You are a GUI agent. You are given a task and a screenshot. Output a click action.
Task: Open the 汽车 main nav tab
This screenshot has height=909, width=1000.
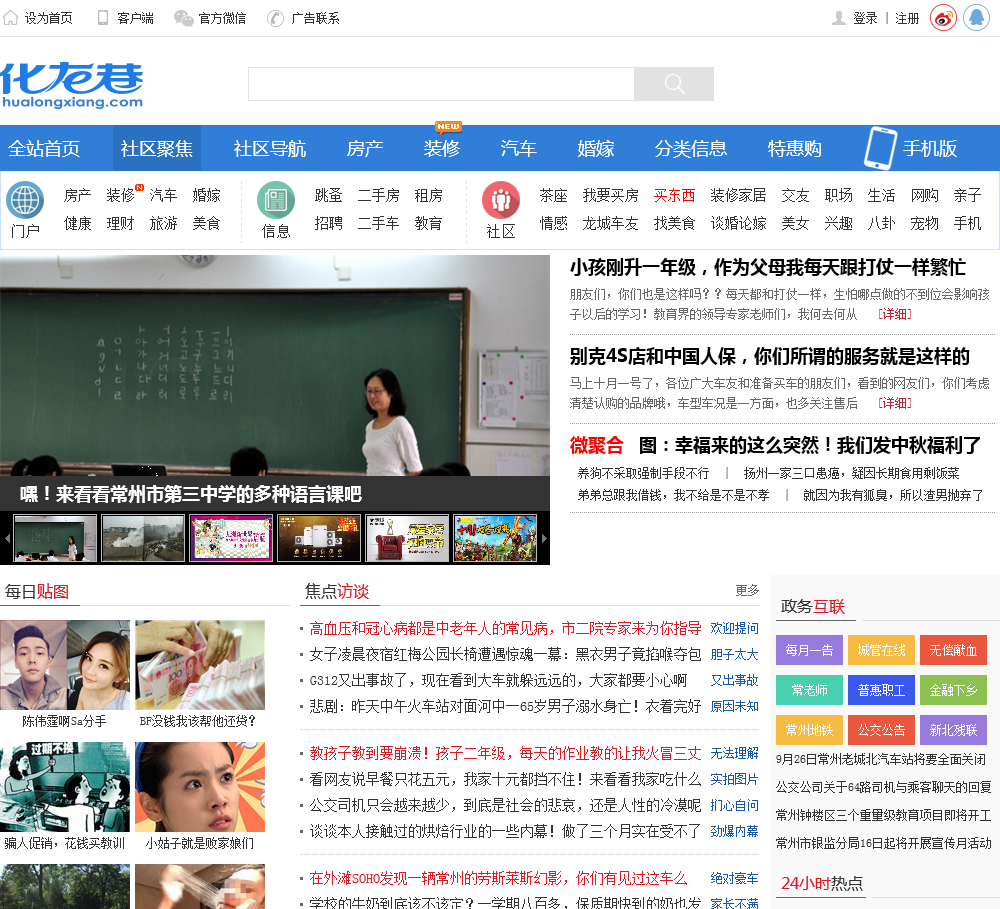(x=518, y=149)
